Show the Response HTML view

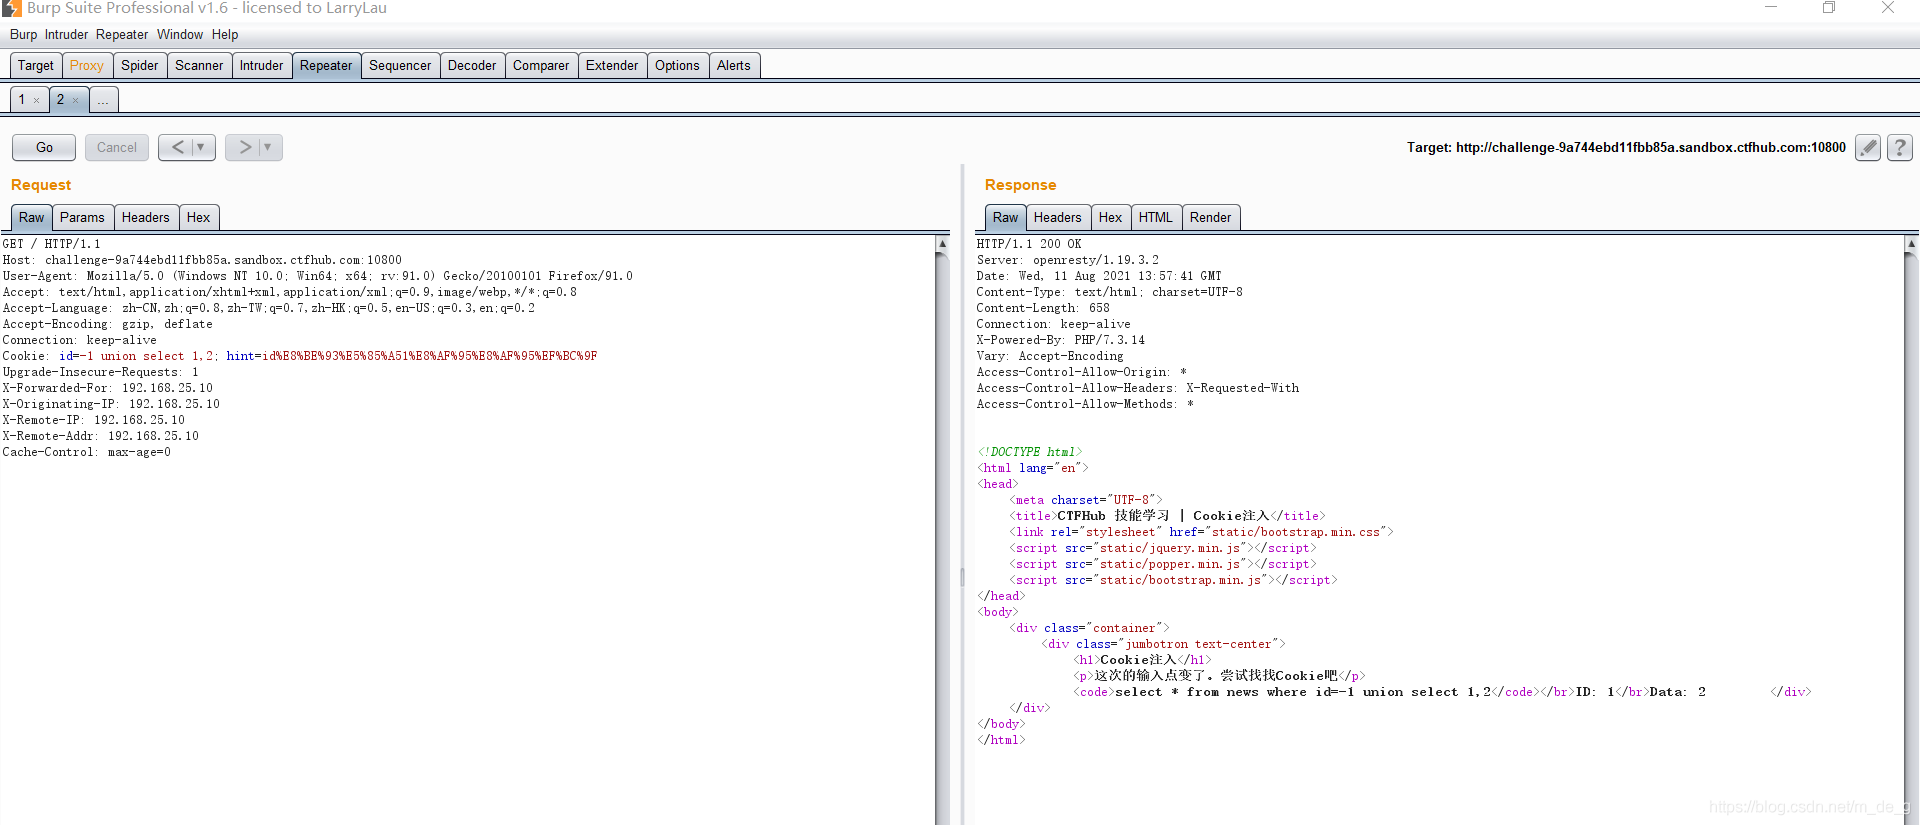[x=1156, y=217]
